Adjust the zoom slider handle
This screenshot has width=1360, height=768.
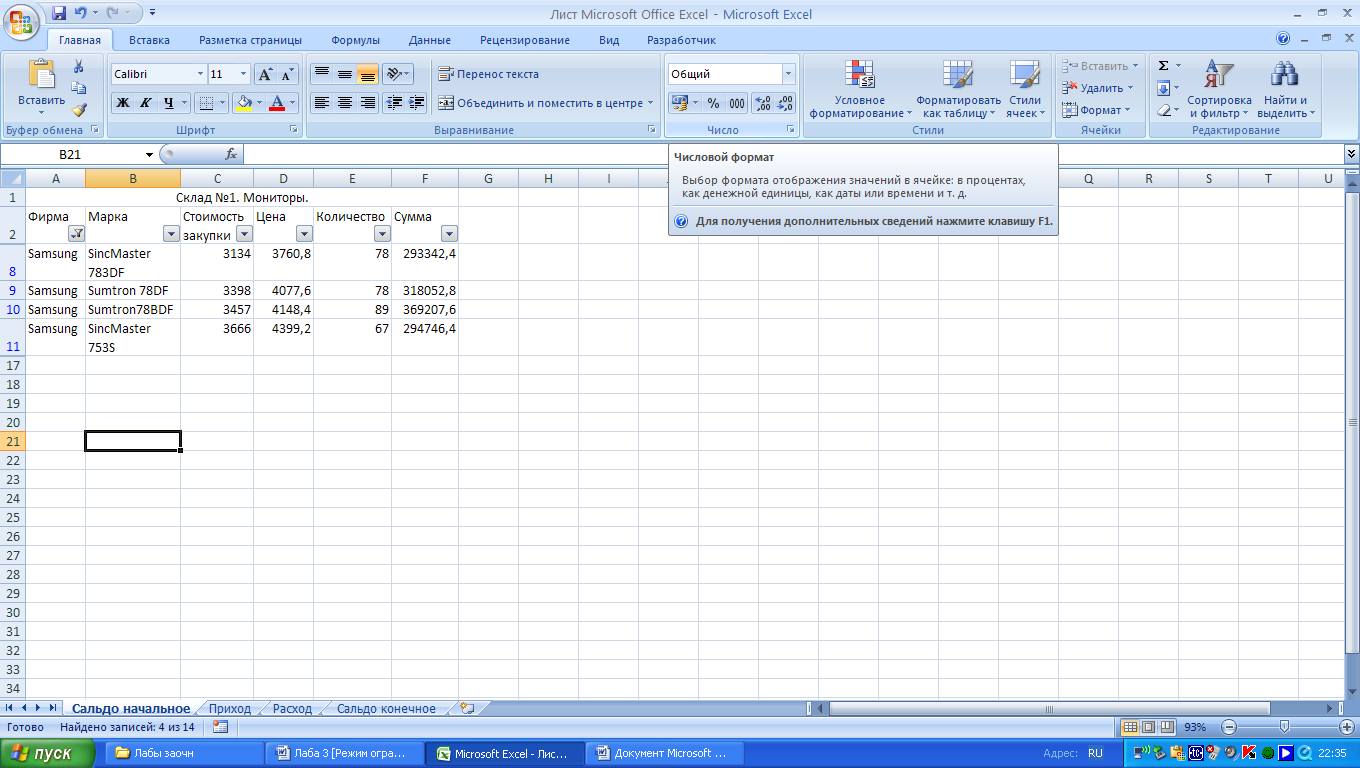click(x=1284, y=727)
